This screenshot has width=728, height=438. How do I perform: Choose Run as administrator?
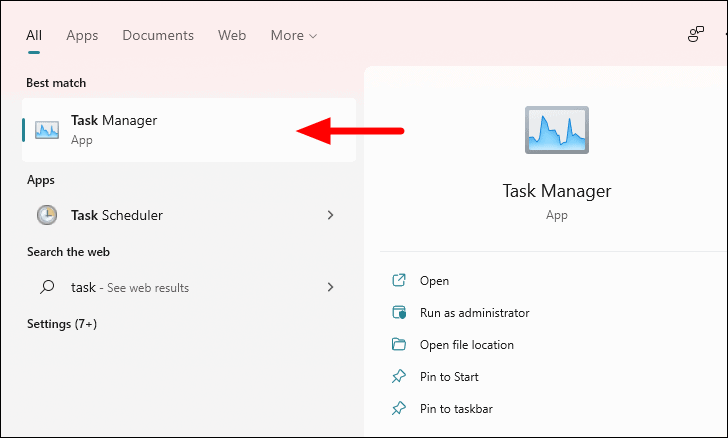click(474, 313)
